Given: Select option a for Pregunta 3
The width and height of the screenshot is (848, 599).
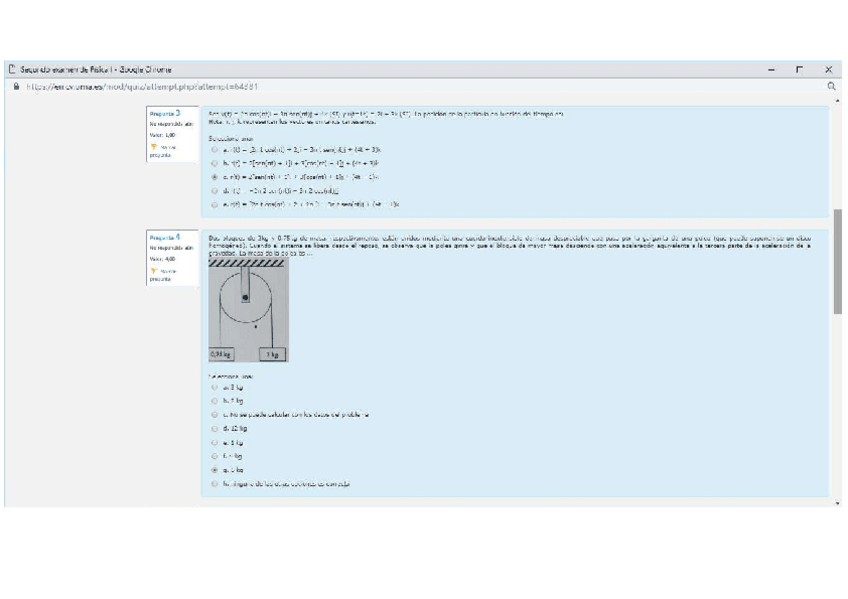Looking at the screenshot, I should (x=215, y=149).
